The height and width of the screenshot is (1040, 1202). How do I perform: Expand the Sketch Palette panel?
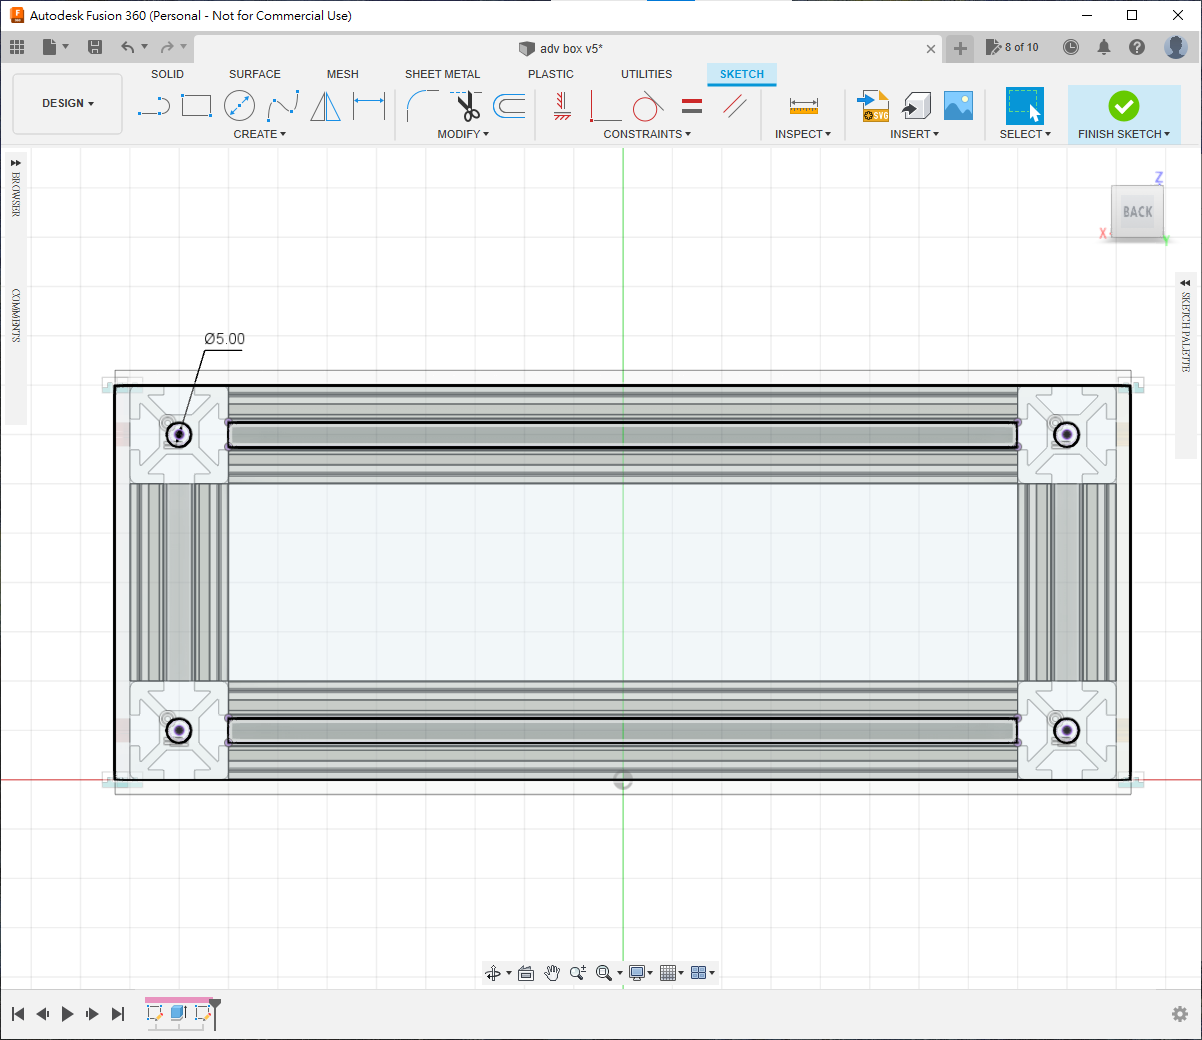[1185, 283]
